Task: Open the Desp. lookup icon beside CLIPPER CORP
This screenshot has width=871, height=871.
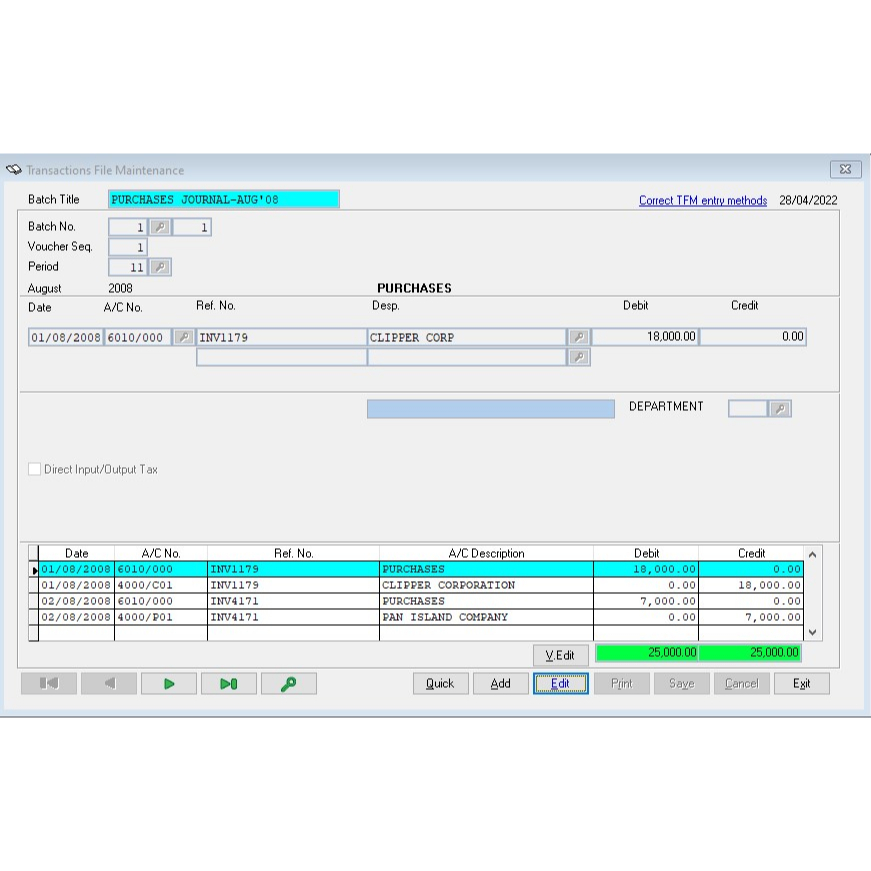Action: pyautogui.click(x=578, y=337)
